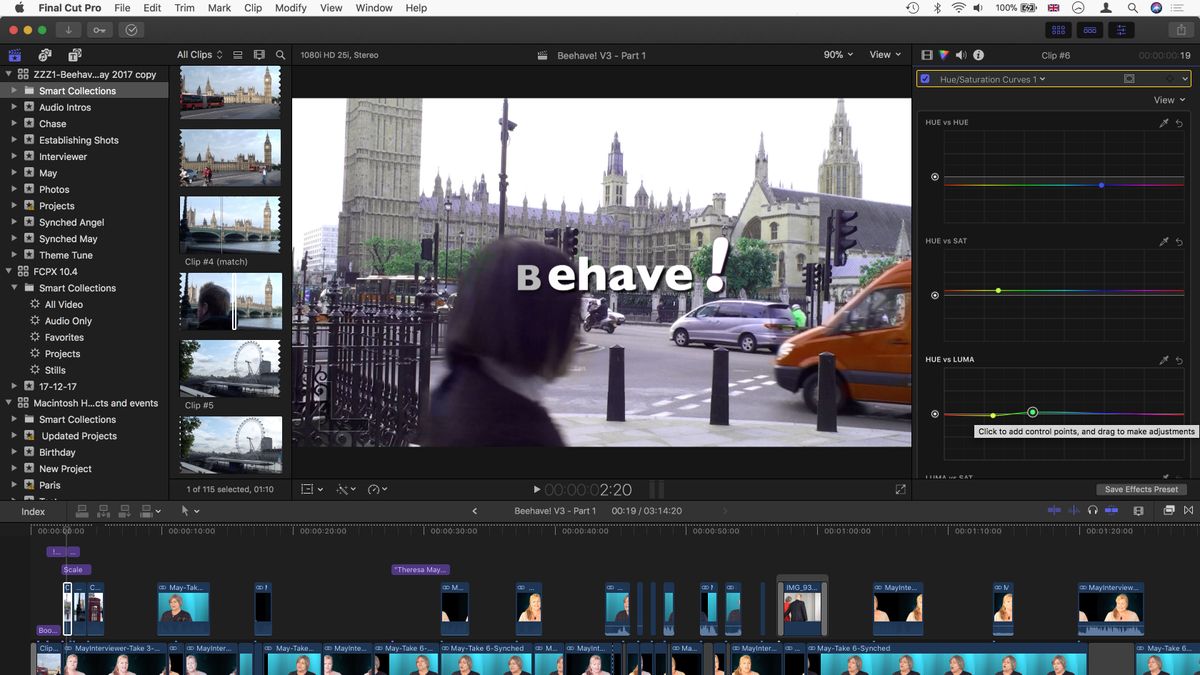Open the Video Scopes display icon
Screen dimensions: 1200x675
928,55
